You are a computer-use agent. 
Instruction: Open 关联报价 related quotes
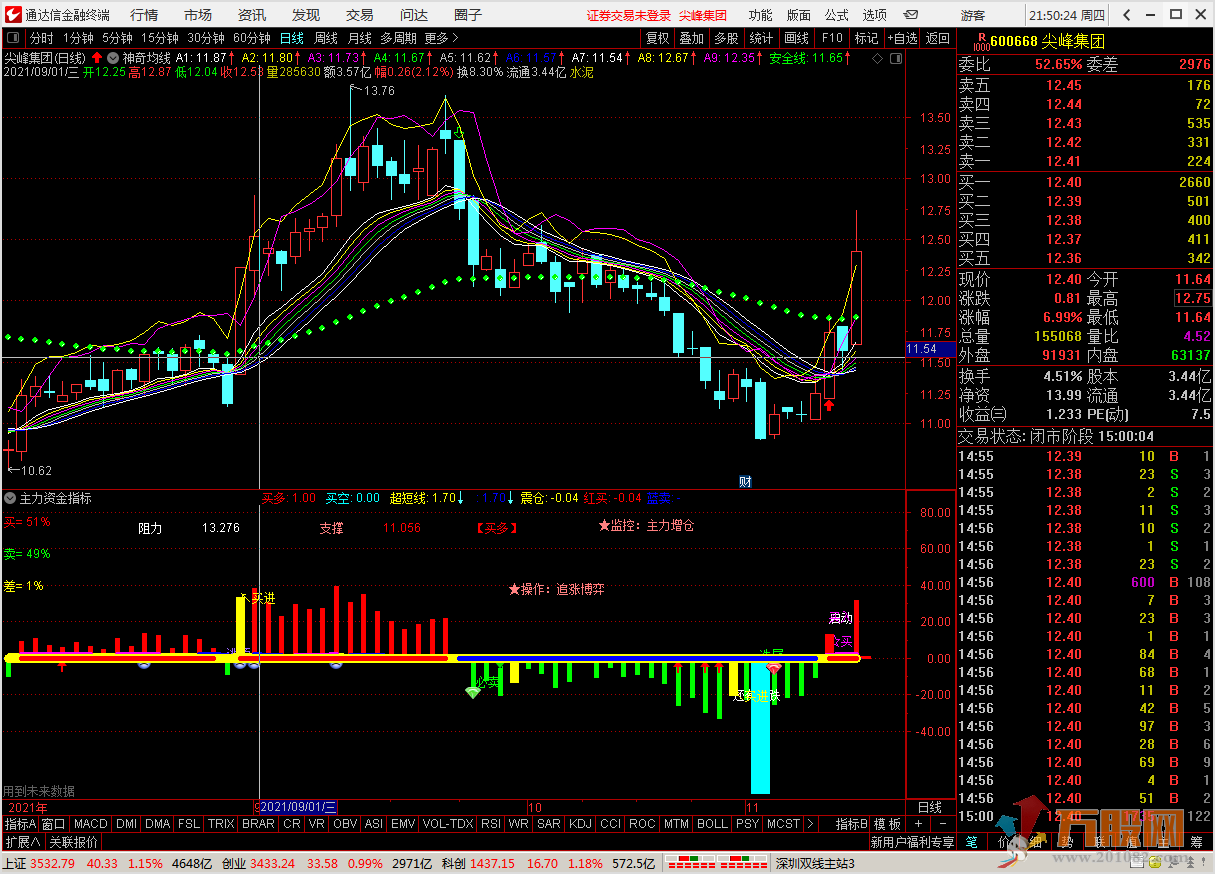point(73,843)
